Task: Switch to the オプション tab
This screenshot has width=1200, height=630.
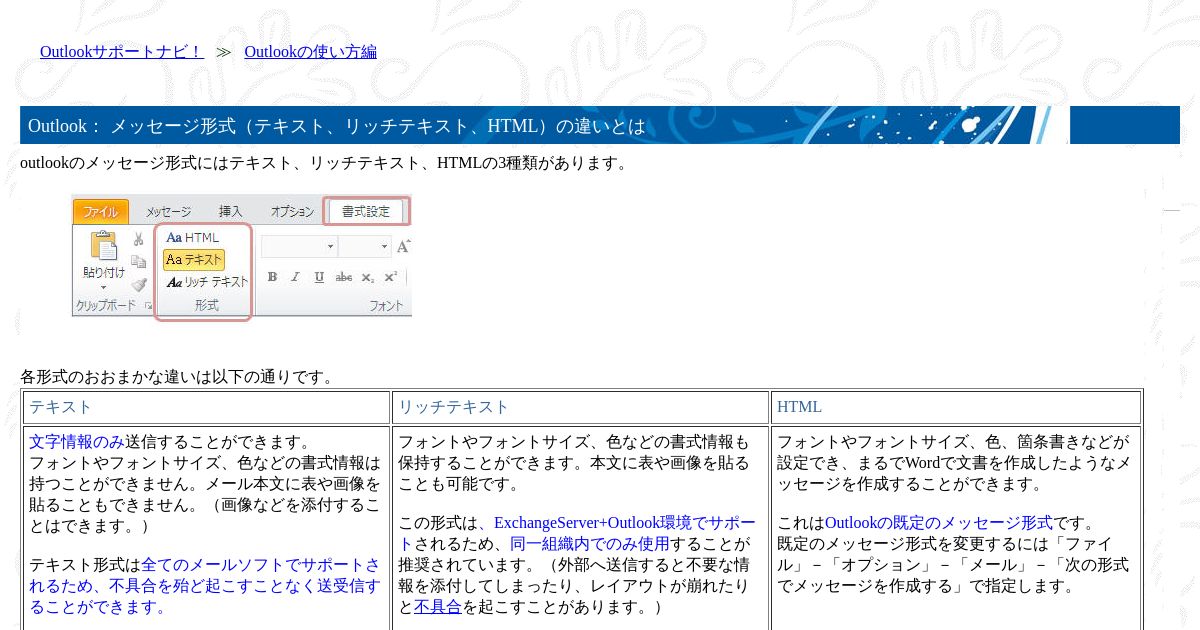Action: [x=292, y=212]
